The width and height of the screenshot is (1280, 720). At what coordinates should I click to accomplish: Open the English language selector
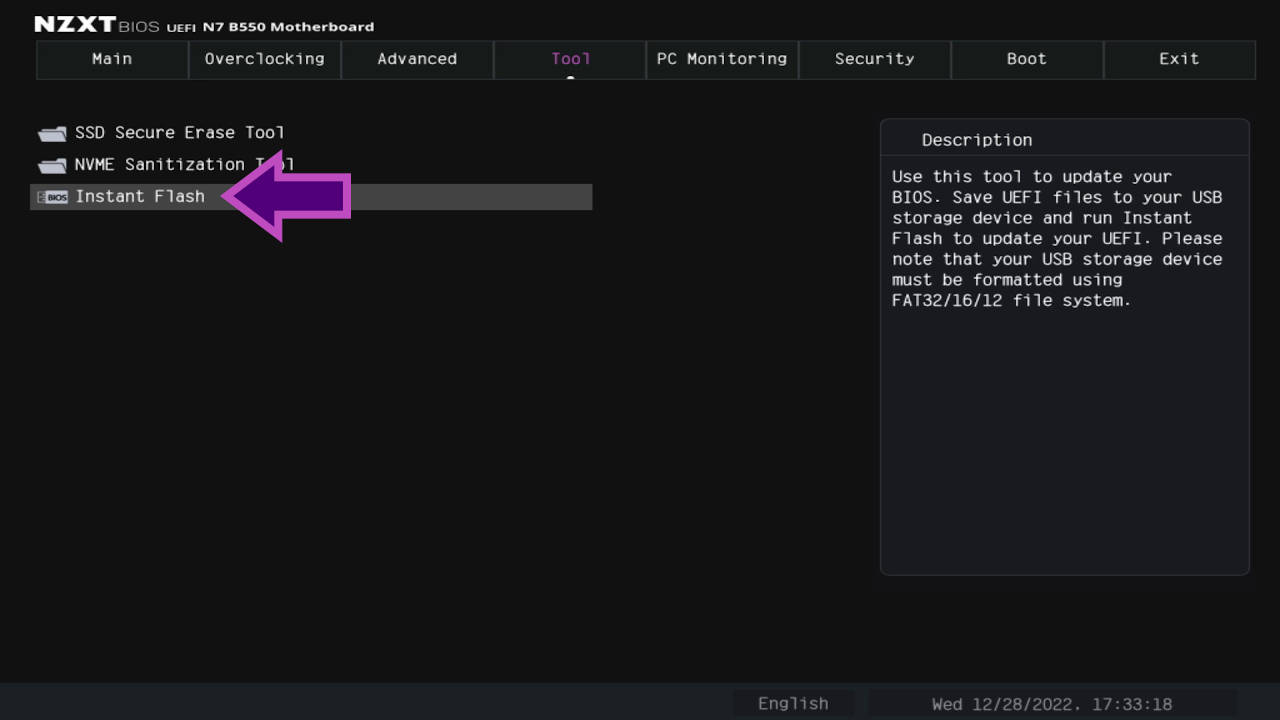coord(793,703)
